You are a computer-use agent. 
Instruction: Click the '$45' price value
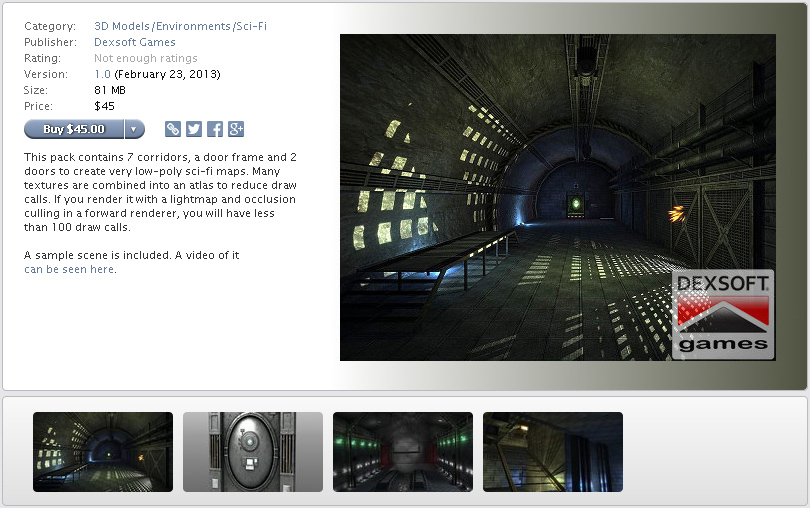tap(104, 106)
